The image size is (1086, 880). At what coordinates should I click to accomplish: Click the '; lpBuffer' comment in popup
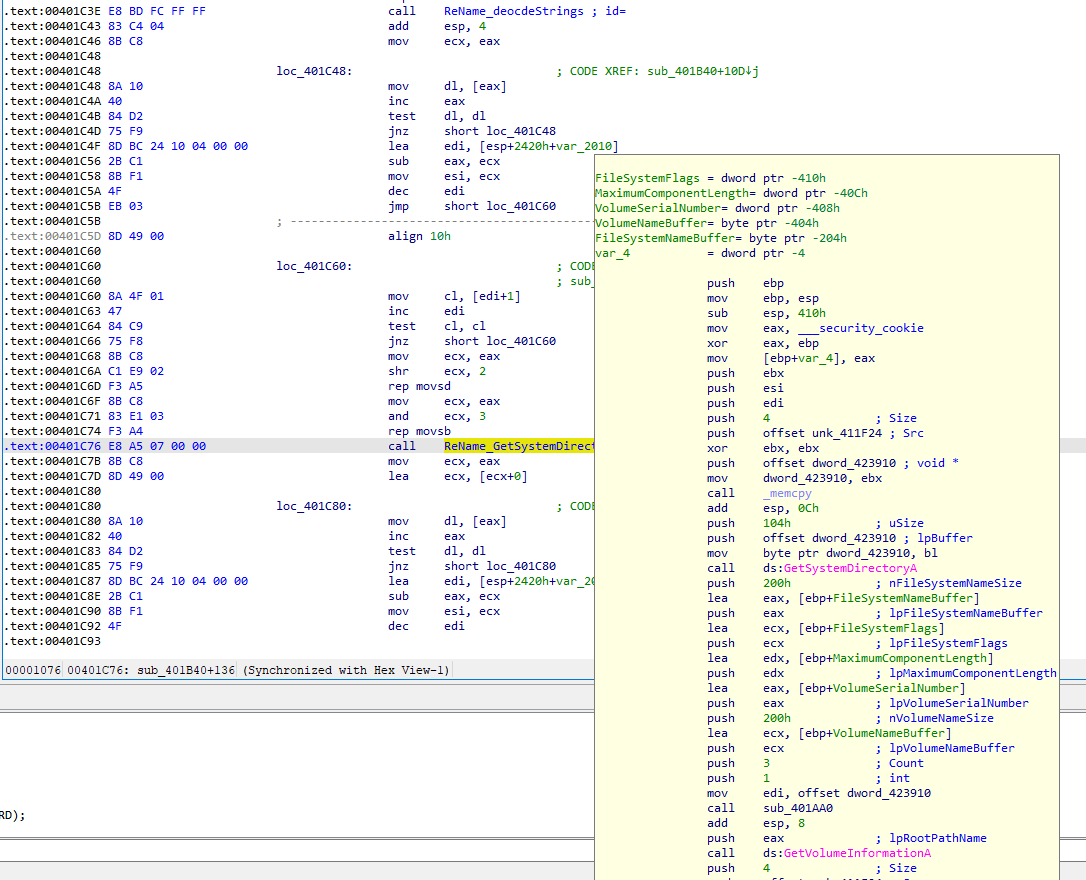click(924, 538)
